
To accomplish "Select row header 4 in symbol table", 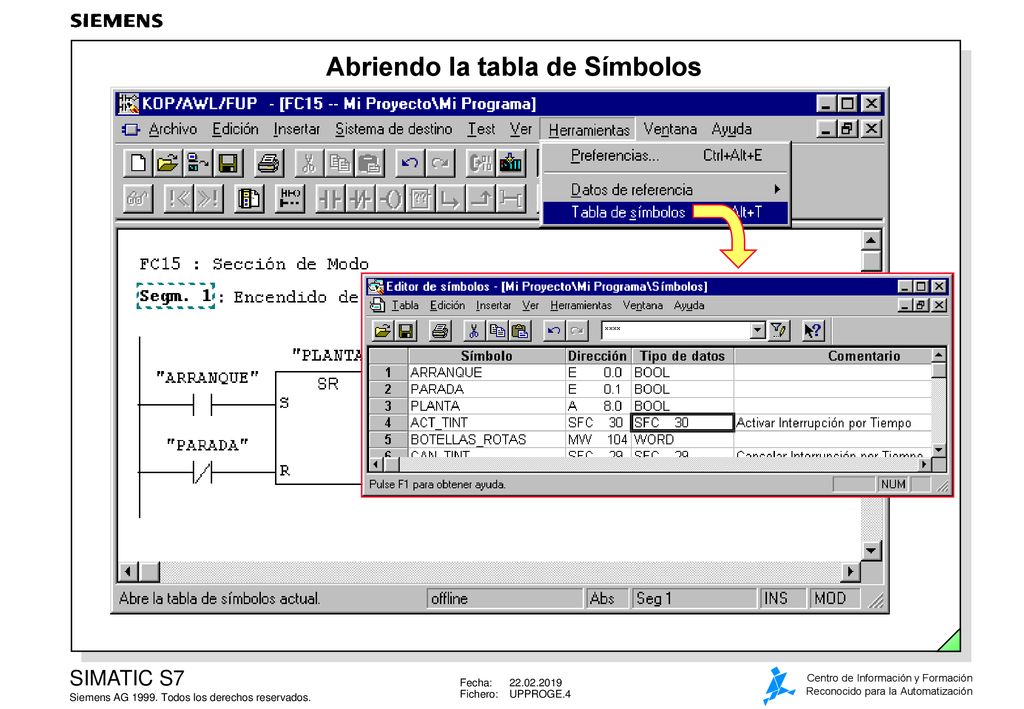I will pos(388,422).
